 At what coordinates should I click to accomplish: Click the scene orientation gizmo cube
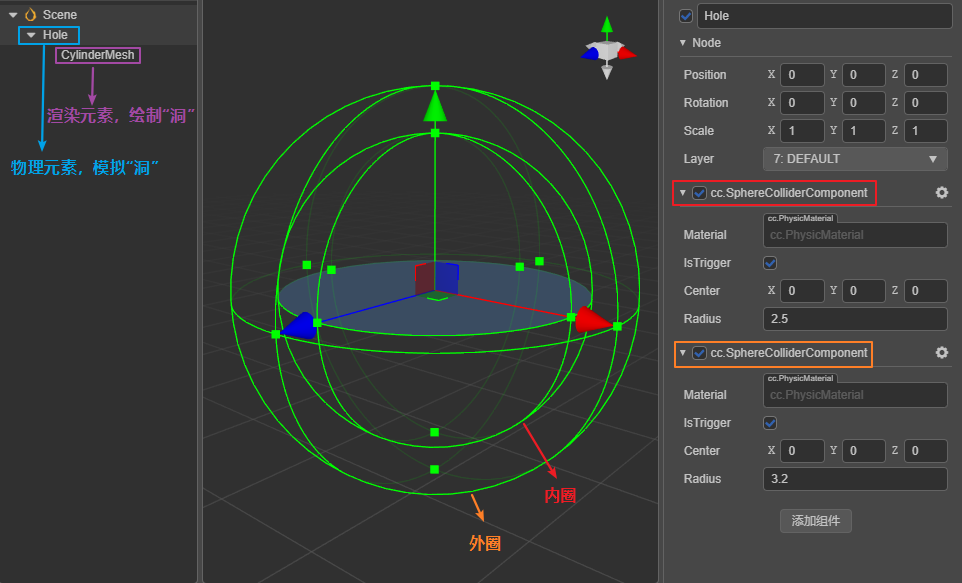click(607, 51)
